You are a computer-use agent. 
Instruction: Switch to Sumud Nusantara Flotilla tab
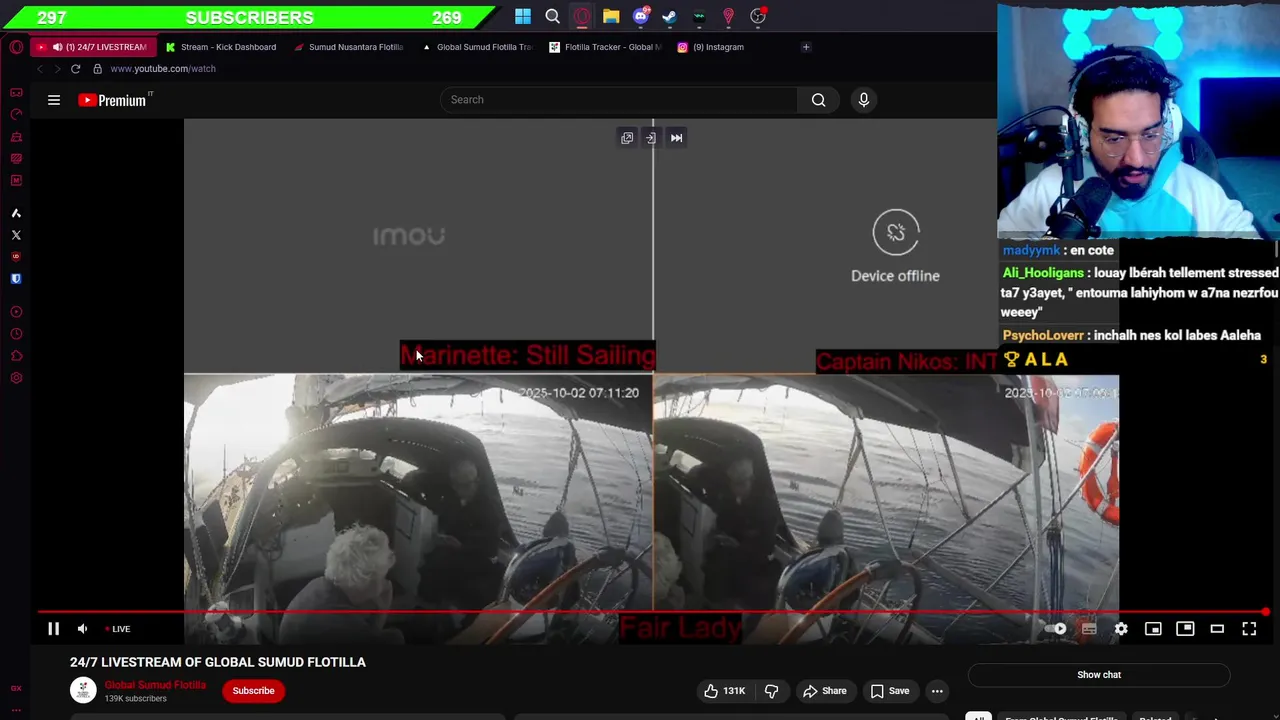(x=349, y=47)
